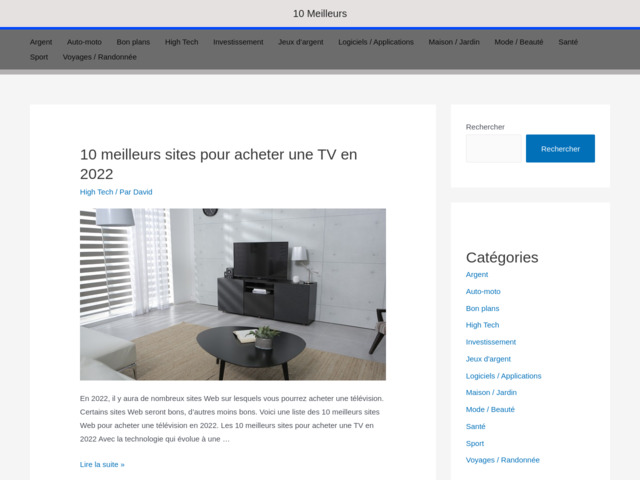Open the Argent menu item
This screenshot has width=640, height=480.
click(x=41, y=42)
